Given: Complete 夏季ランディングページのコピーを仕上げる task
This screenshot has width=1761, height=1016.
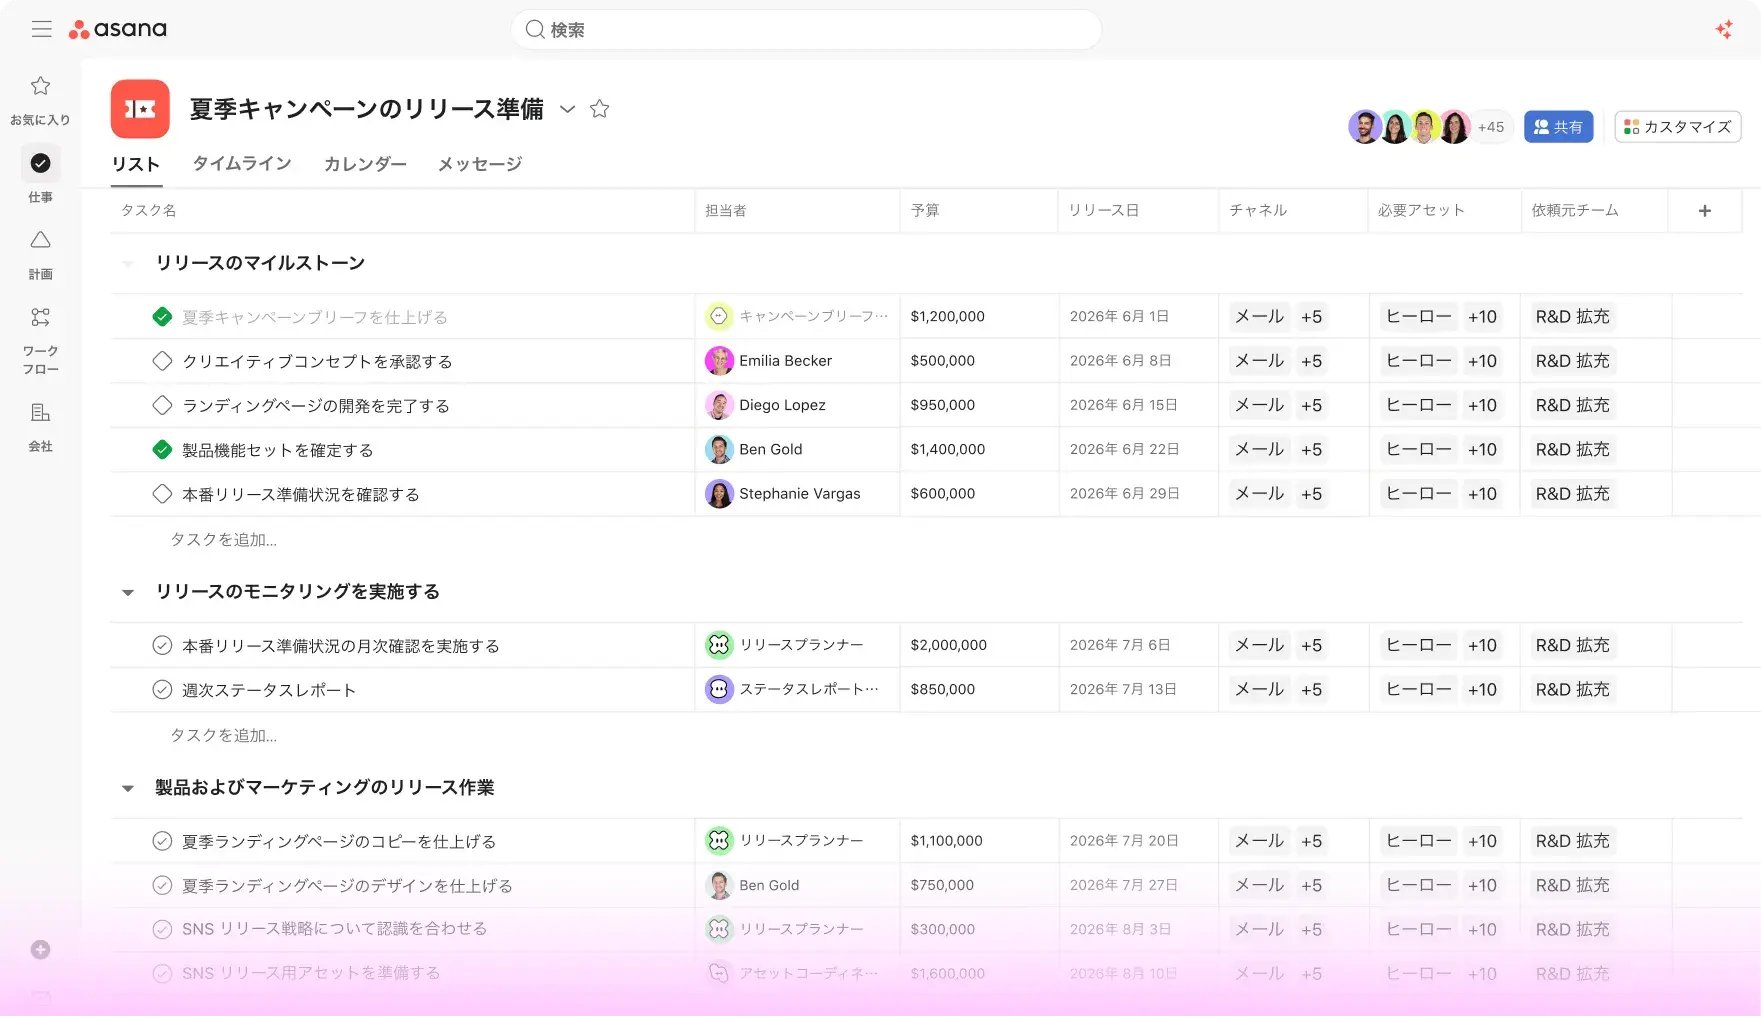Looking at the screenshot, I should [x=162, y=841].
